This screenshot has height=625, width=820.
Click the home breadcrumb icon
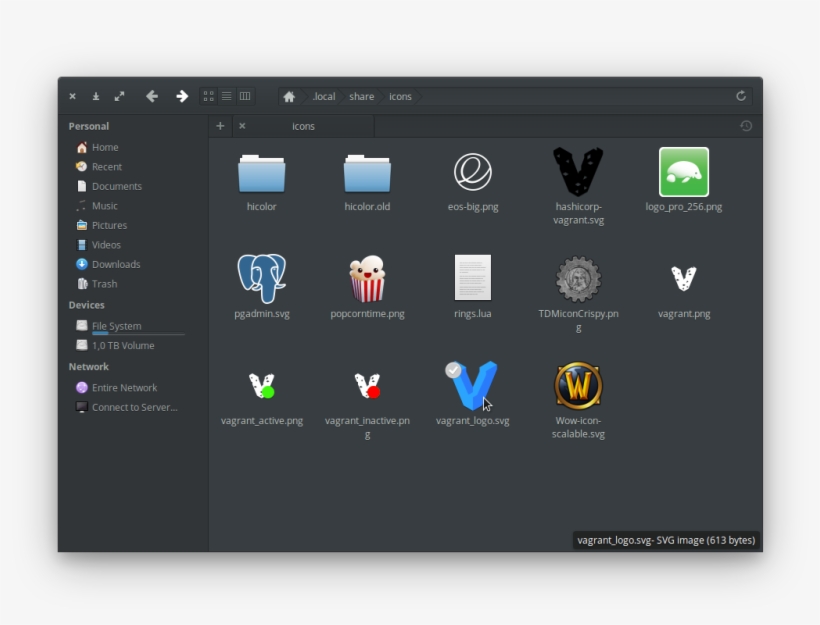[289, 97]
